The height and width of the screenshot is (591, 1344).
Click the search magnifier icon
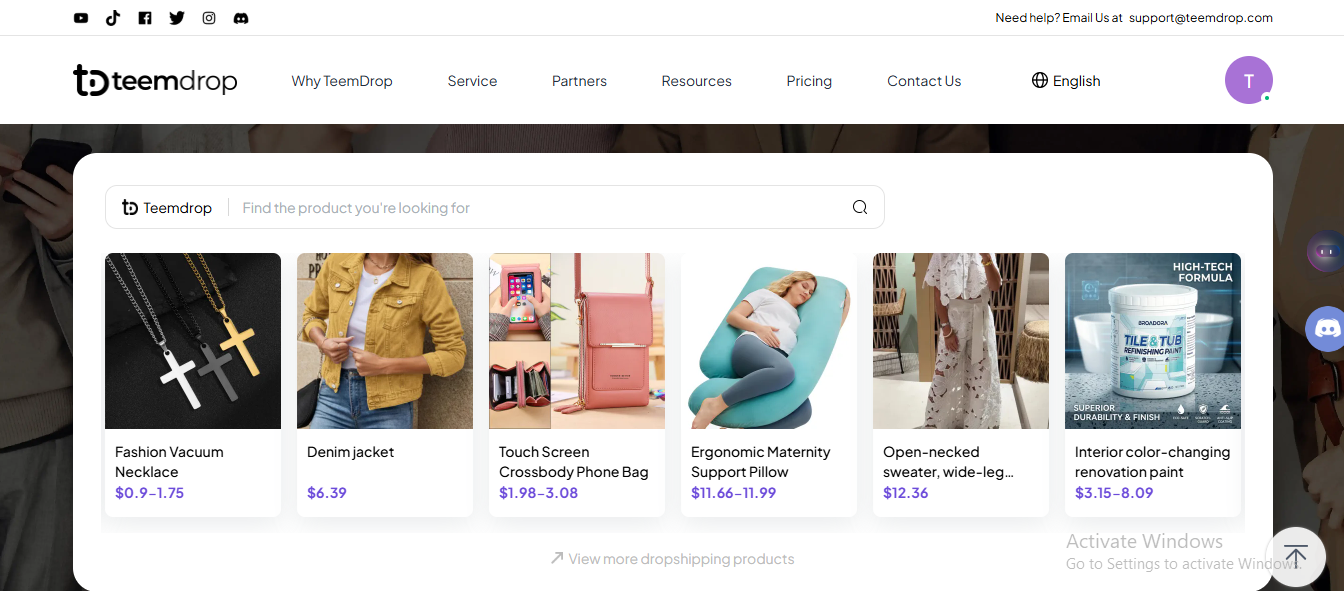(860, 207)
